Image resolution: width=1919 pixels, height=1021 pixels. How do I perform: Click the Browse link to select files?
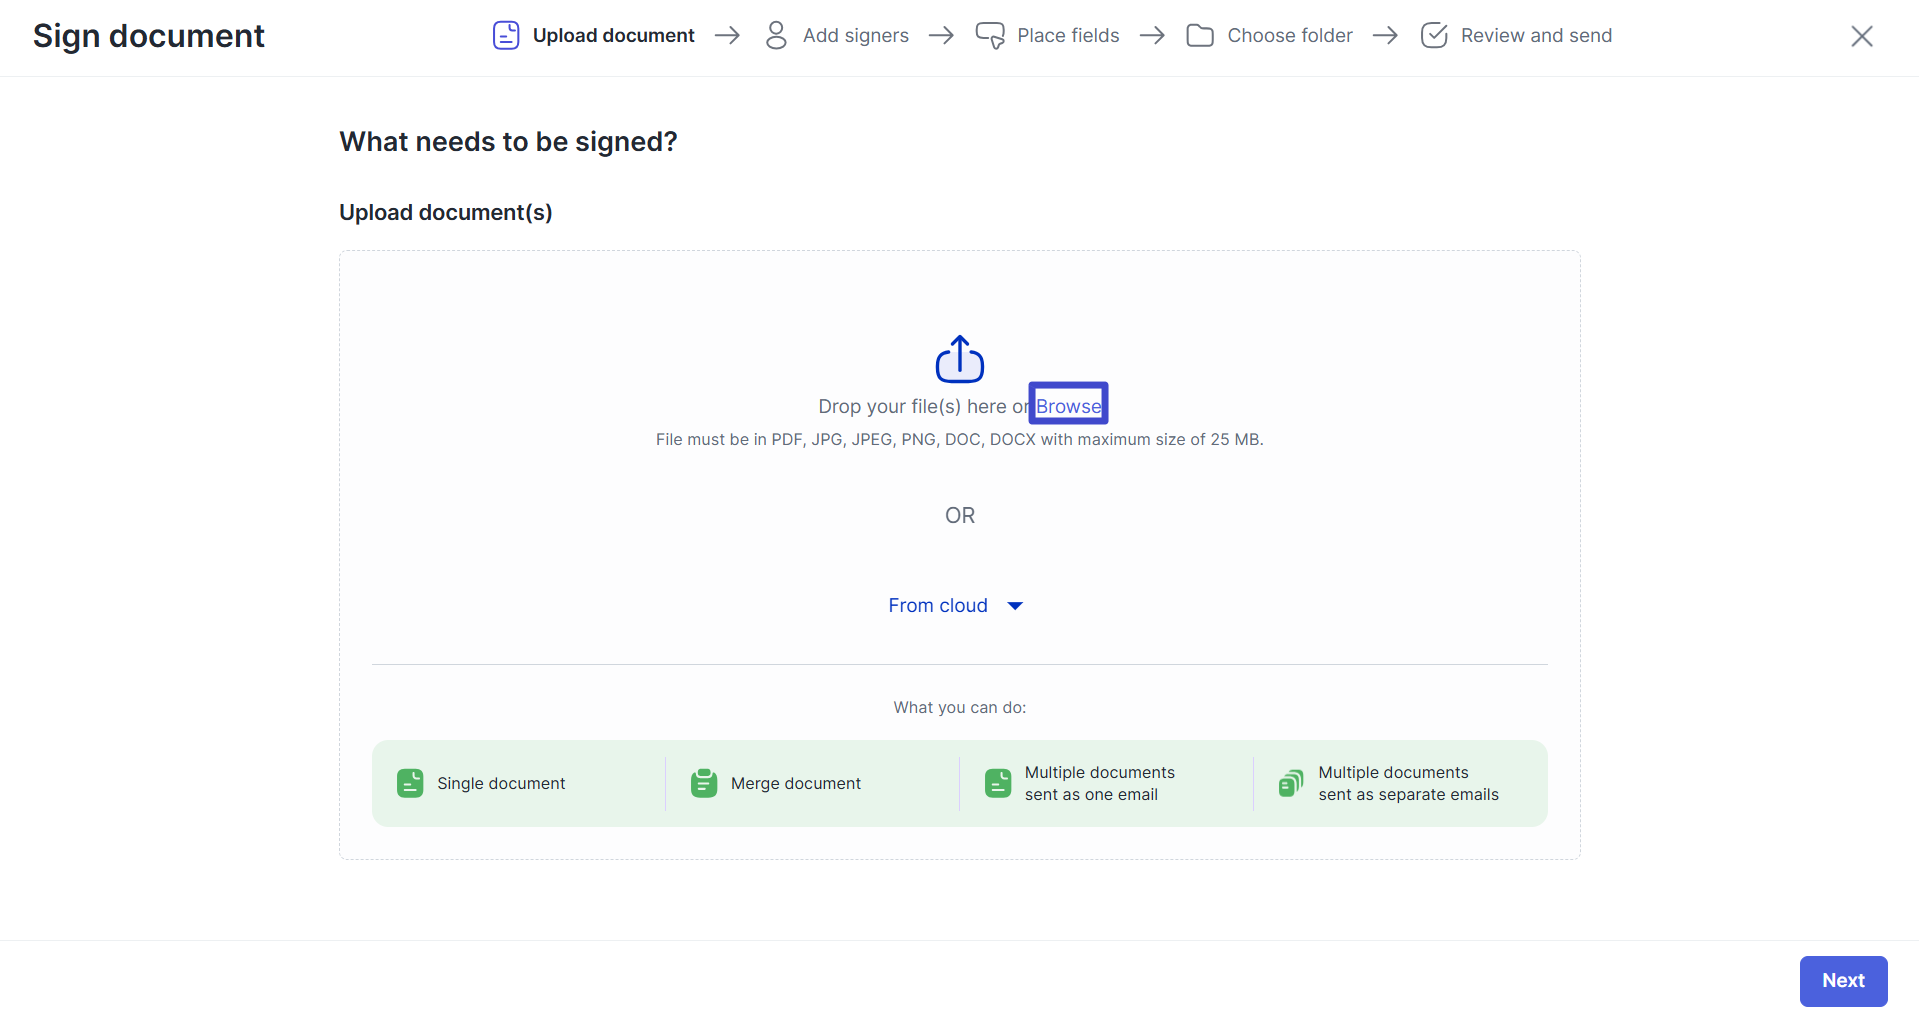pyautogui.click(x=1068, y=406)
